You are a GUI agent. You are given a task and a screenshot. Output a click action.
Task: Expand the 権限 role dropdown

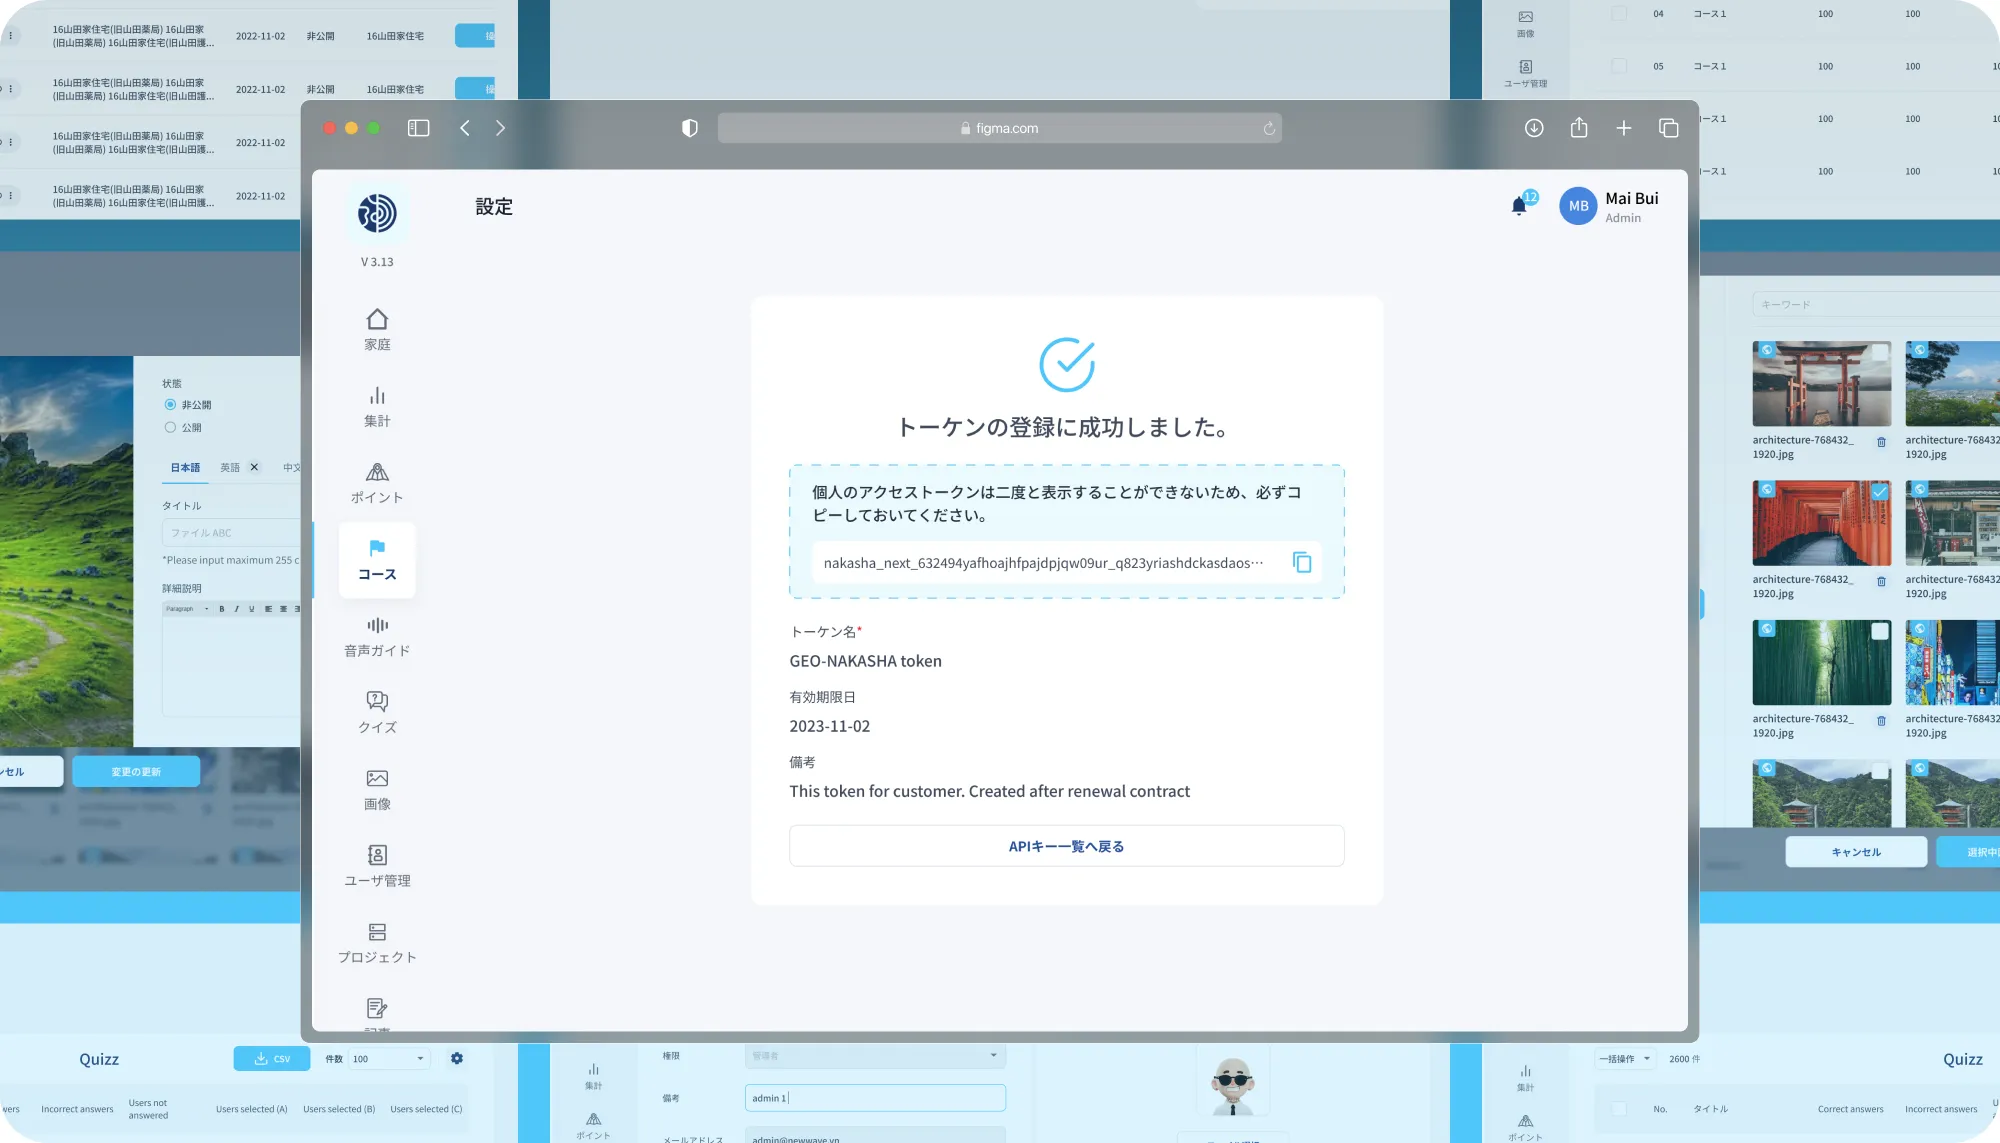[x=875, y=1056]
